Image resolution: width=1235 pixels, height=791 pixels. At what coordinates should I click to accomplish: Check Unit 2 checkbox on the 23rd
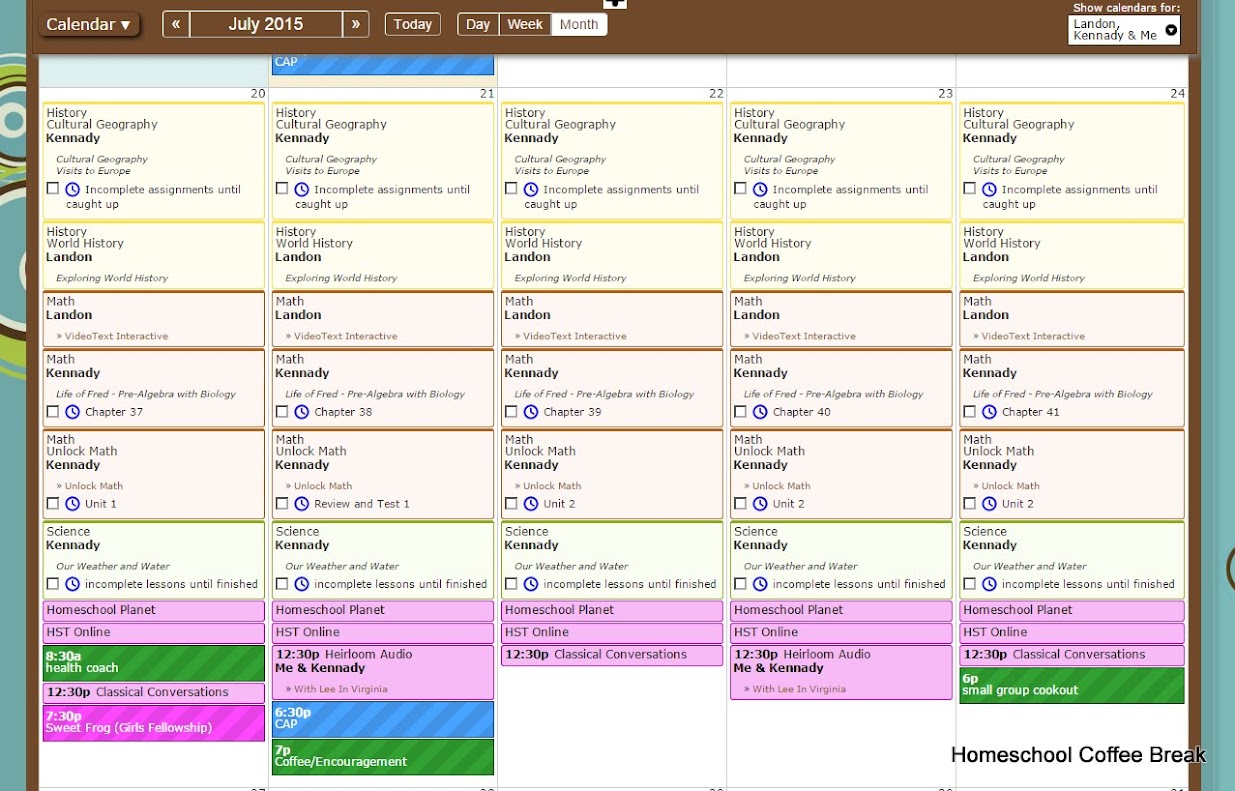click(x=740, y=504)
